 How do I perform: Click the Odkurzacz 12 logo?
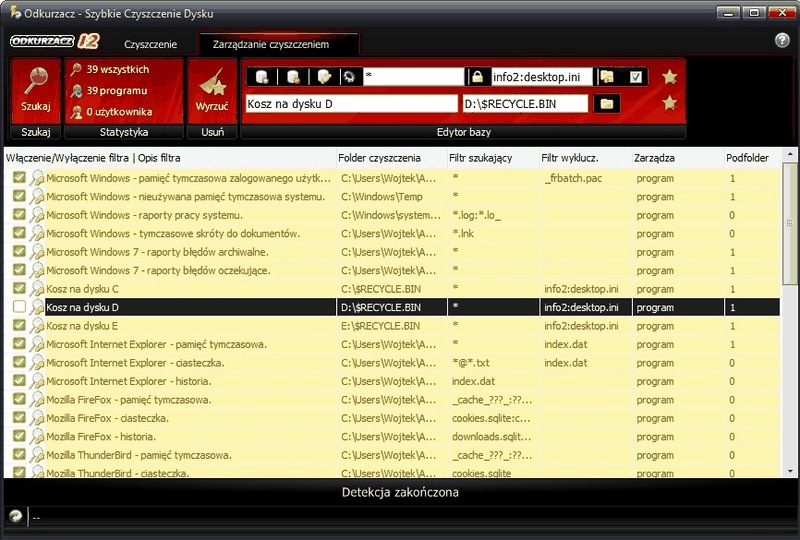(55, 41)
